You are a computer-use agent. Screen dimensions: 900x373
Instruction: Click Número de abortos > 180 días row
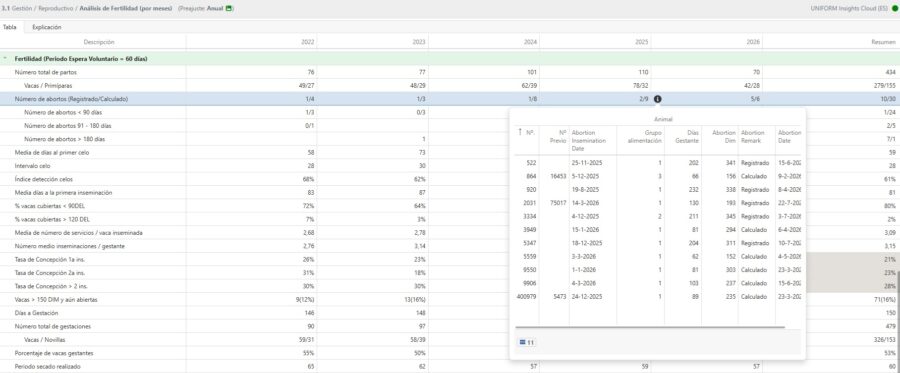point(64,139)
